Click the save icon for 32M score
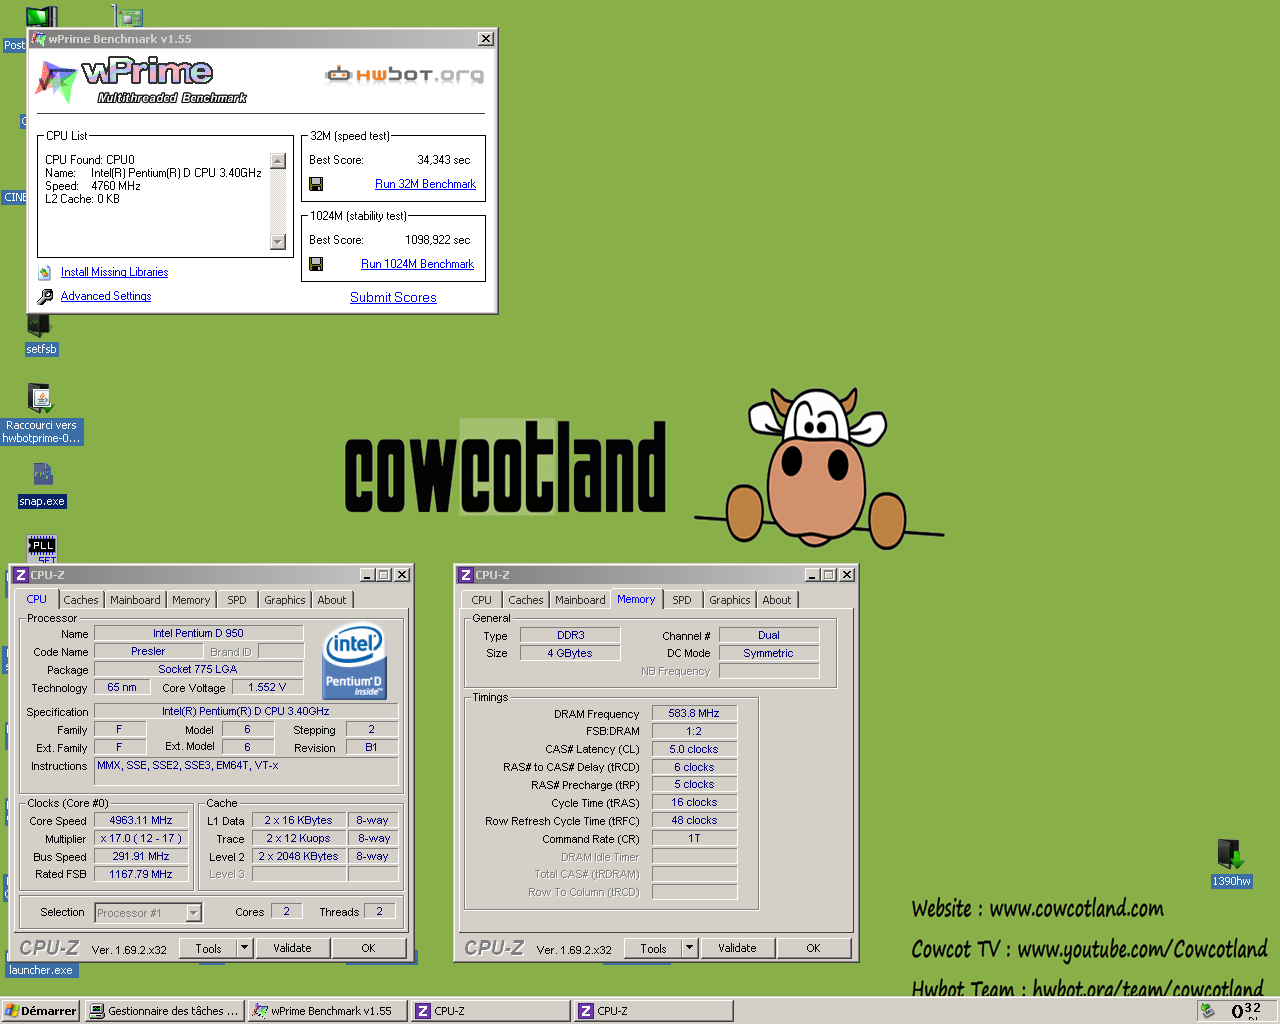 316,184
